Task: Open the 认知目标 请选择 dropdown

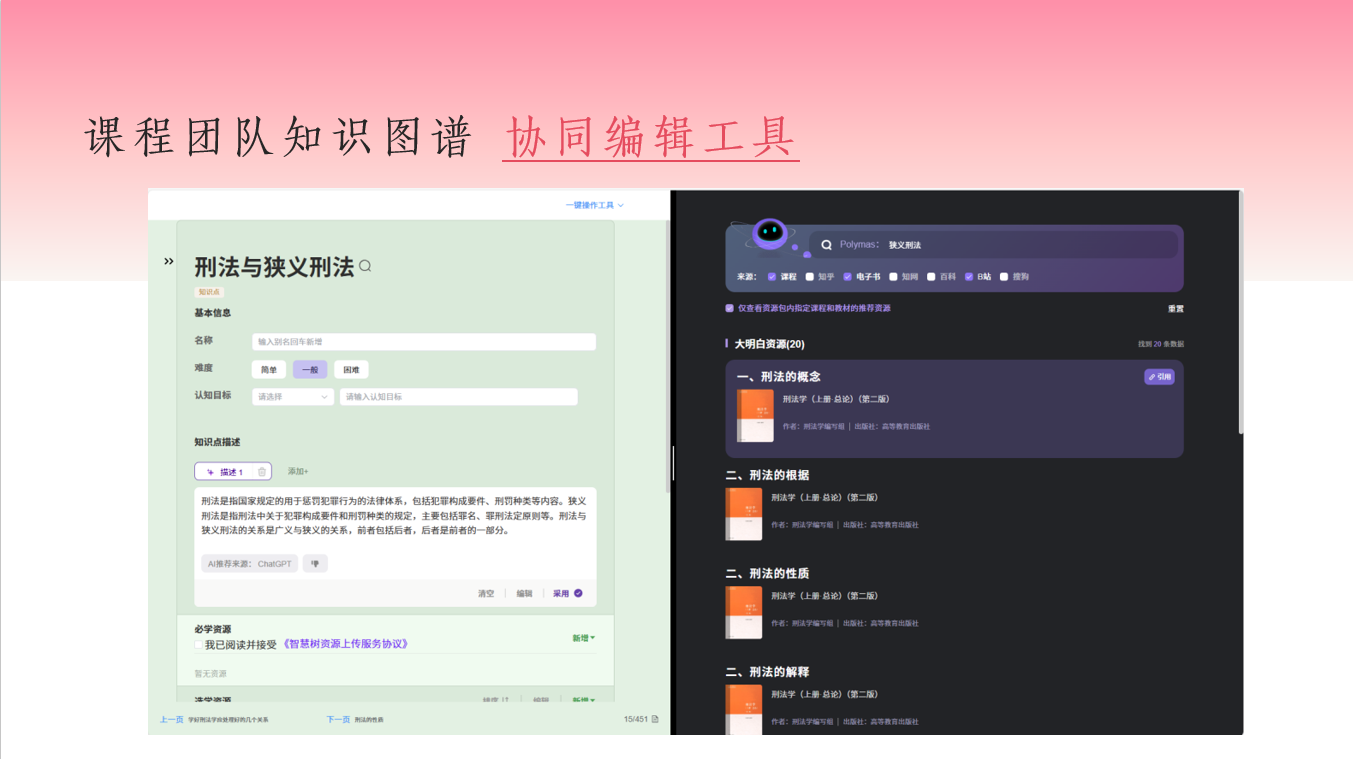Action: [x=293, y=397]
